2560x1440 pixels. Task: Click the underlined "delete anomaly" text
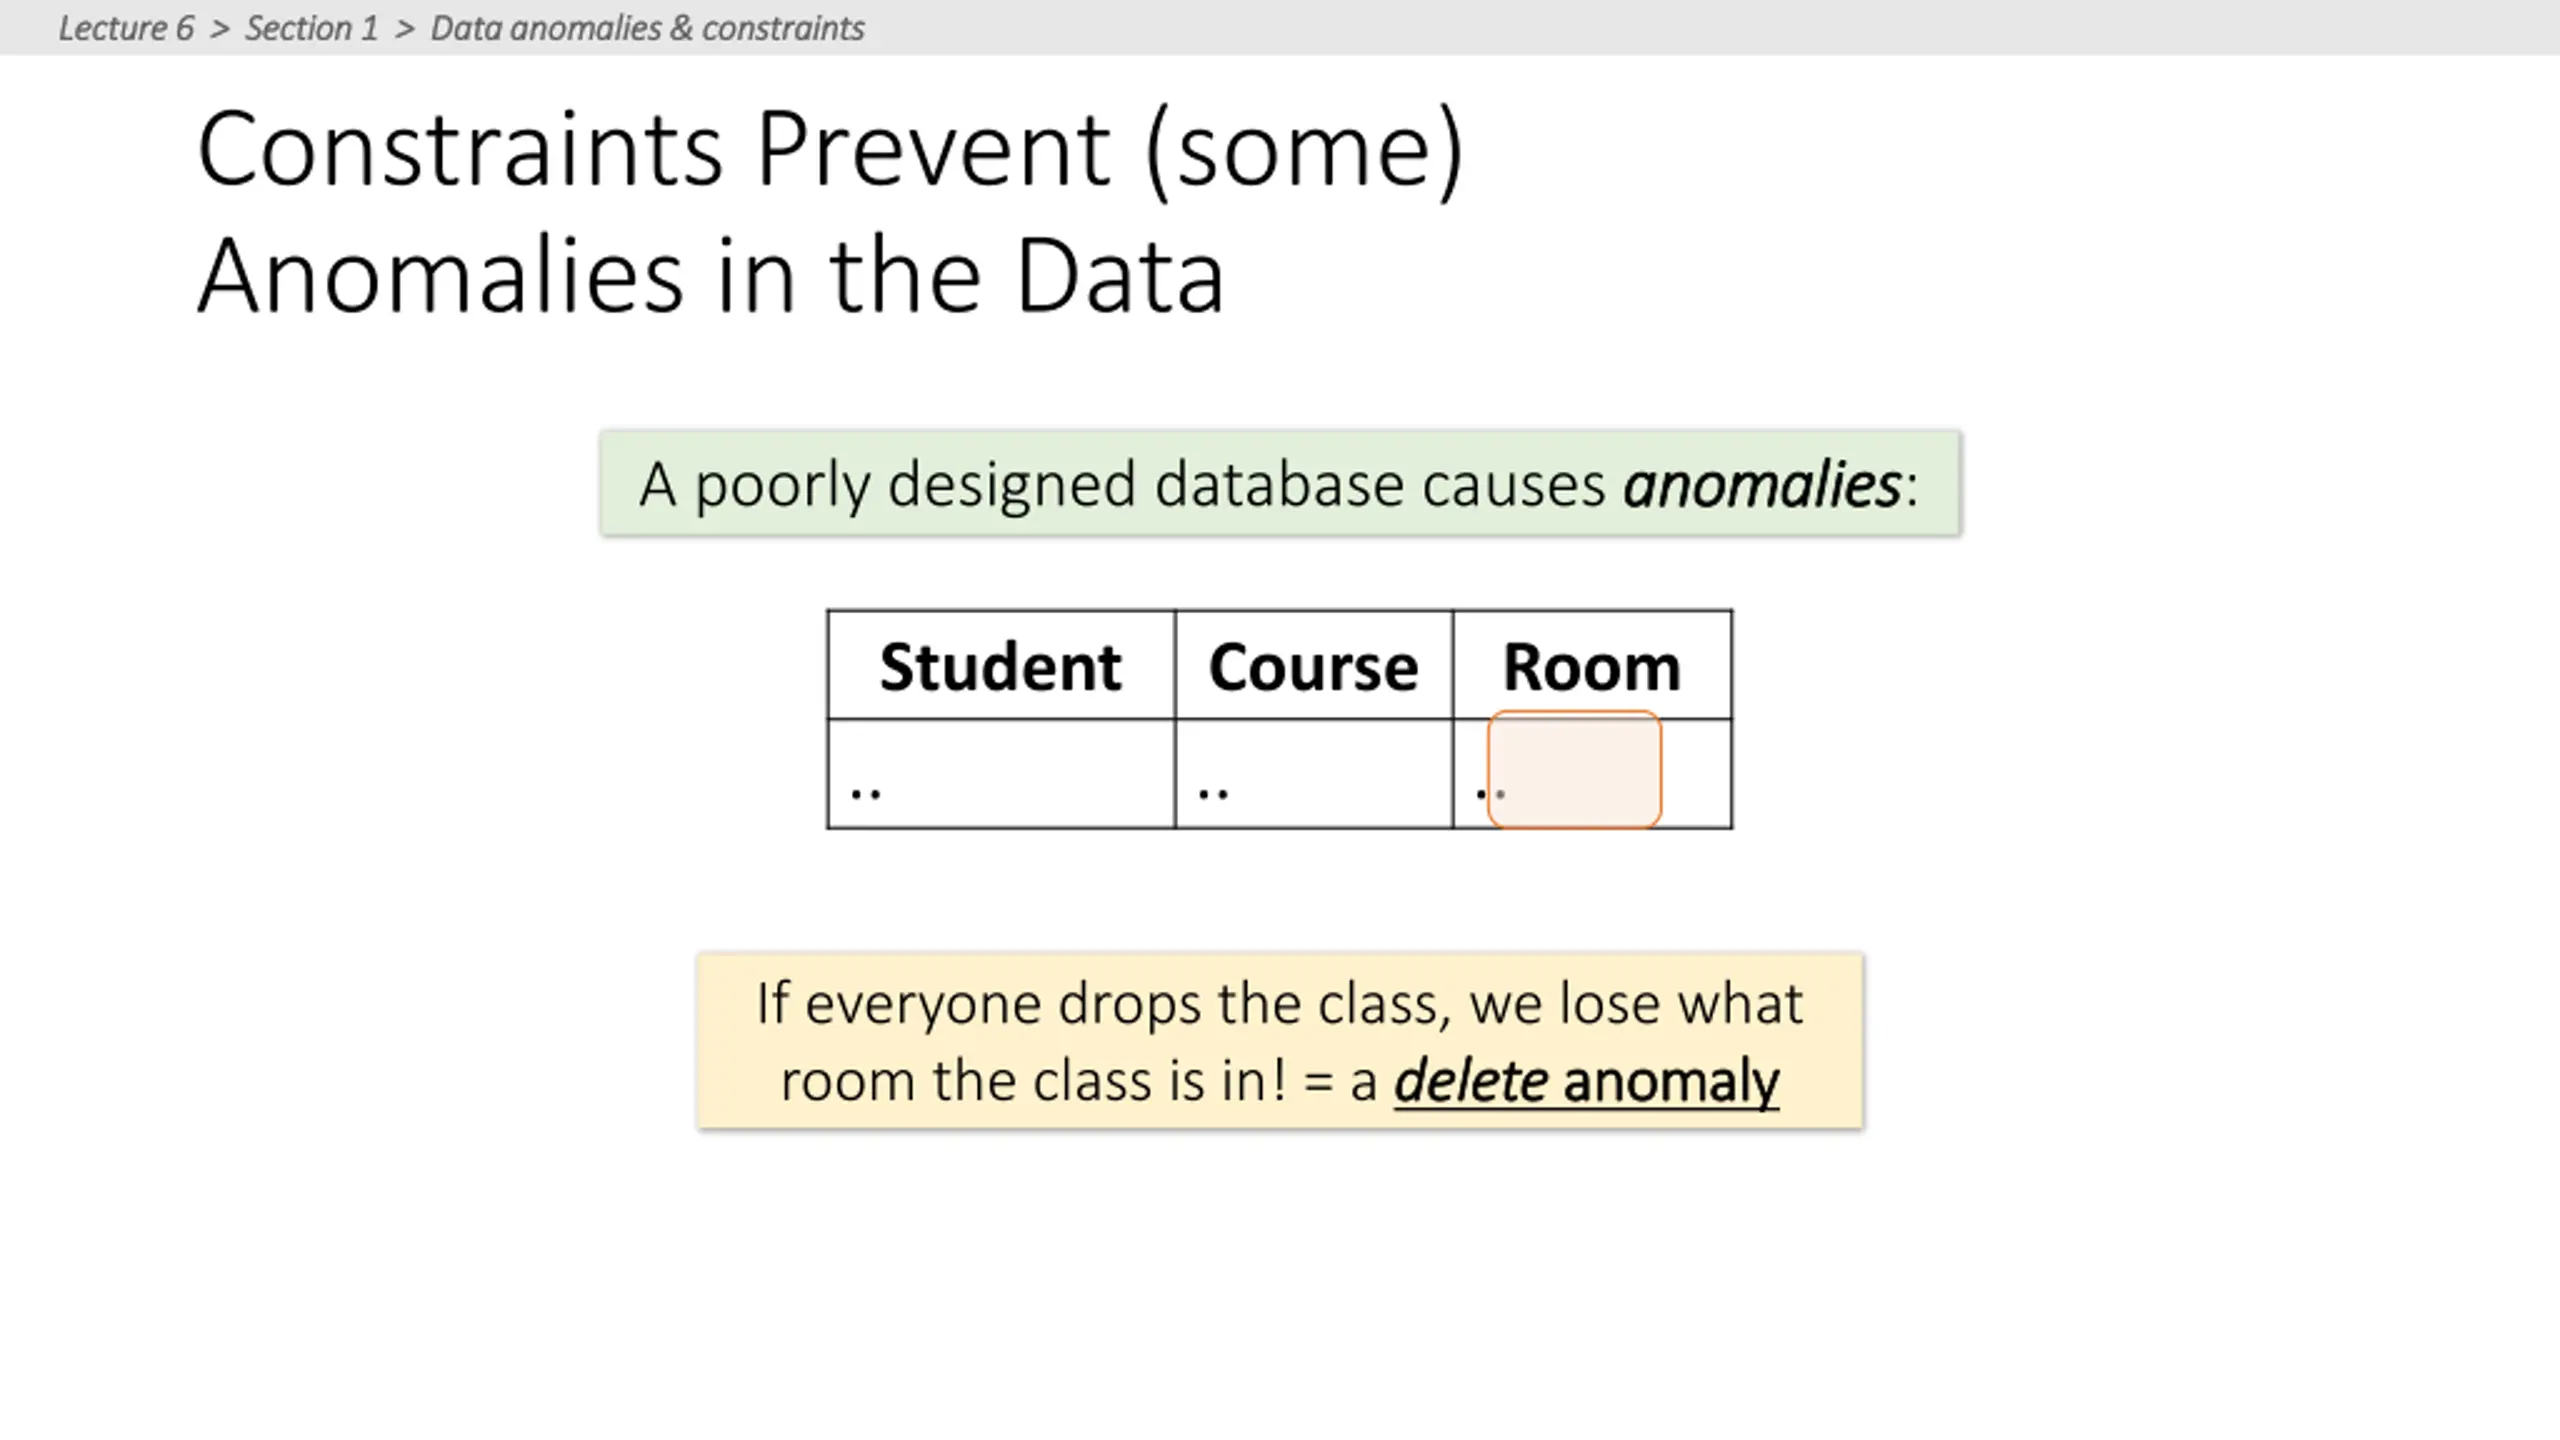[1586, 1081]
